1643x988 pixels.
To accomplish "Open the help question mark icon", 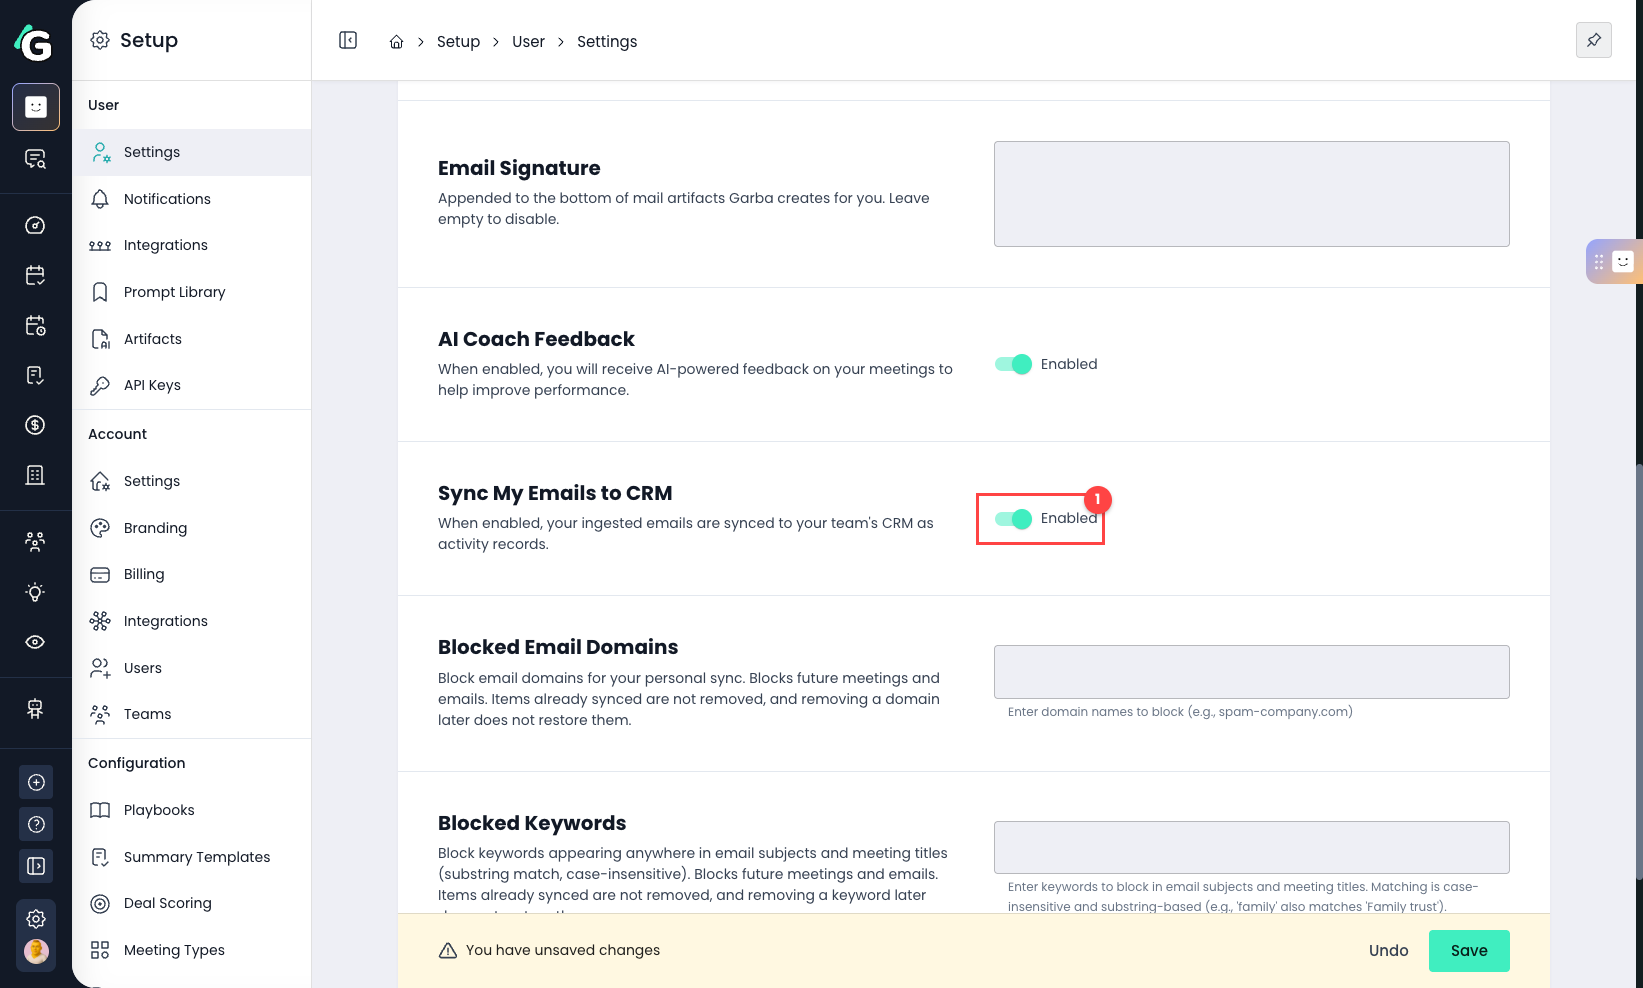I will 36,824.
